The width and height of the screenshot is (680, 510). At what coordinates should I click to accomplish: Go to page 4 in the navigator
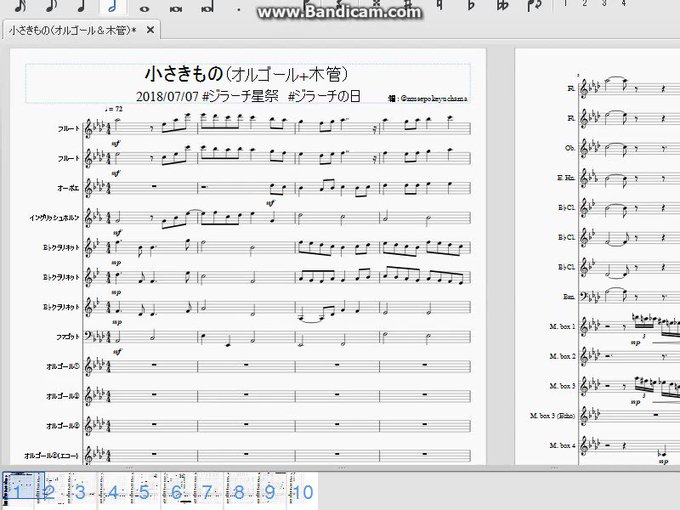coord(113,492)
